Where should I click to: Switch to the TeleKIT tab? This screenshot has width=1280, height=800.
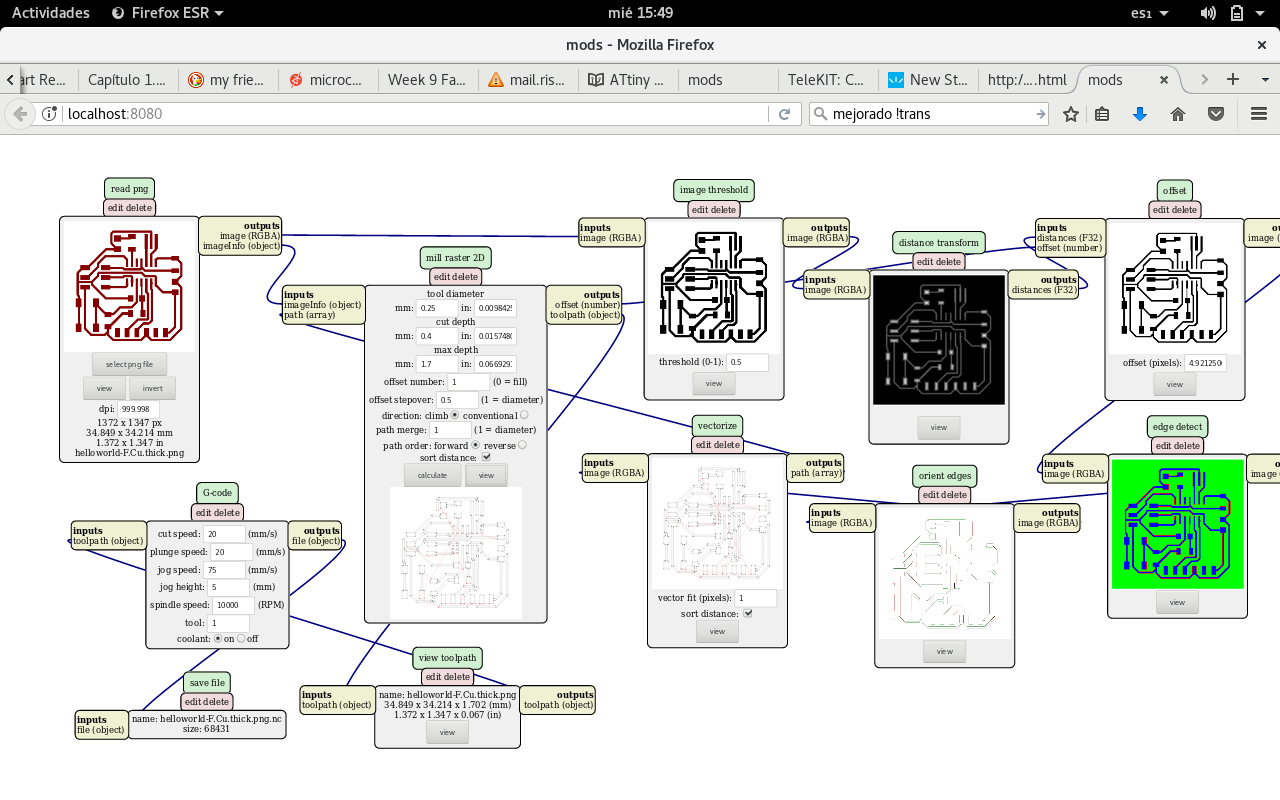tap(827, 80)
